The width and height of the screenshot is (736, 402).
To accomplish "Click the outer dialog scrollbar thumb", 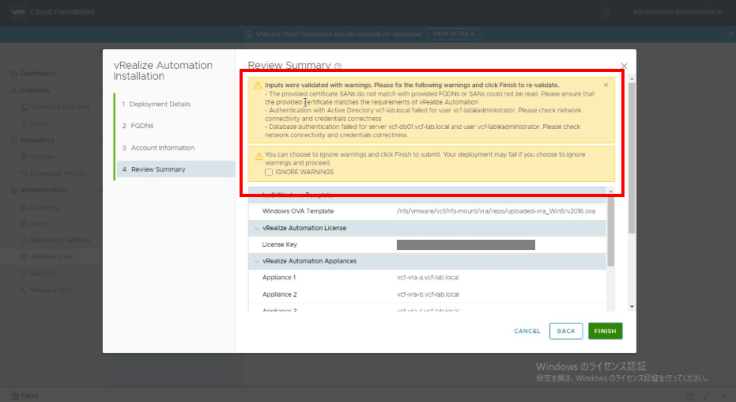I will point(632,158).
